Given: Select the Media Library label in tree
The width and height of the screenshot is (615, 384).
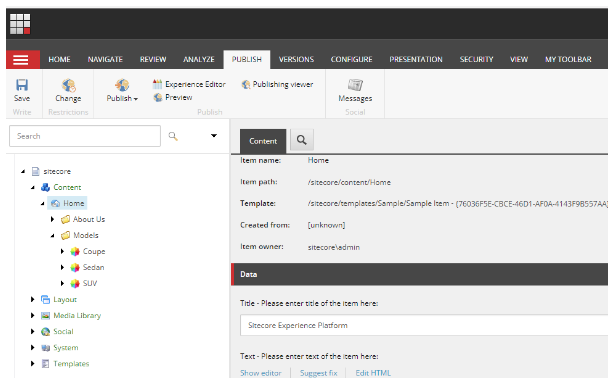Looking at the screenshot, I should tap(77, 316).
